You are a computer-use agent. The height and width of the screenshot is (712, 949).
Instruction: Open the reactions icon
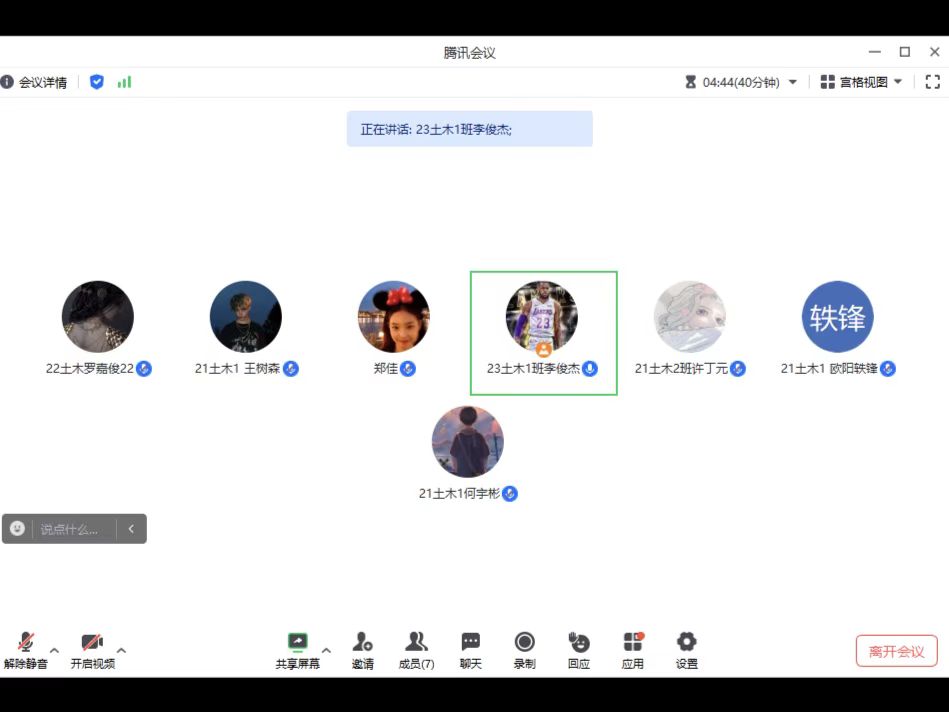click(x=578, y=643)
